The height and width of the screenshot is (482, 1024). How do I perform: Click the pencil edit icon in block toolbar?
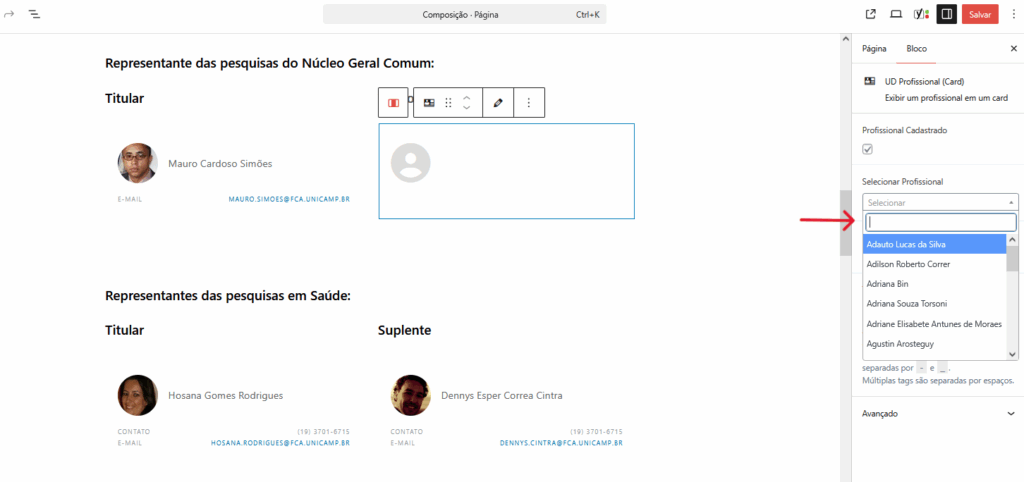[498, 102]
